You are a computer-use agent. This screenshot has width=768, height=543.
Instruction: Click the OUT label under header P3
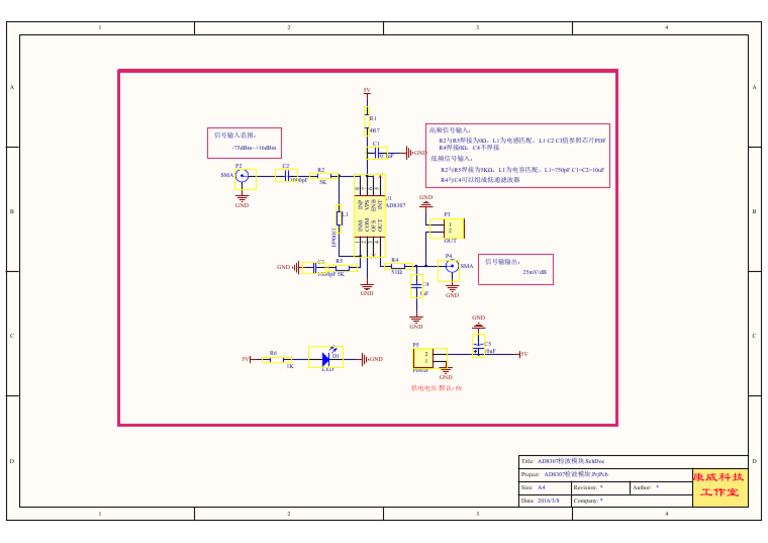pyautogui.click(x=450, y=241)
